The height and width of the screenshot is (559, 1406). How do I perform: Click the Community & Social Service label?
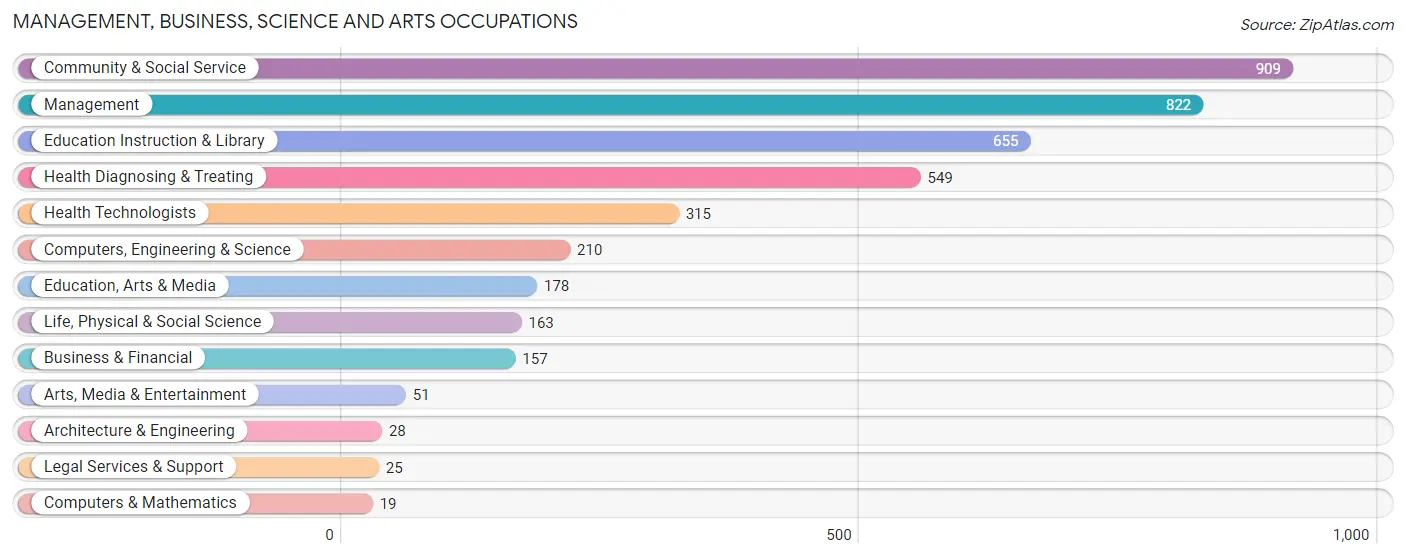pyautogui.click(x=145, y=68)
